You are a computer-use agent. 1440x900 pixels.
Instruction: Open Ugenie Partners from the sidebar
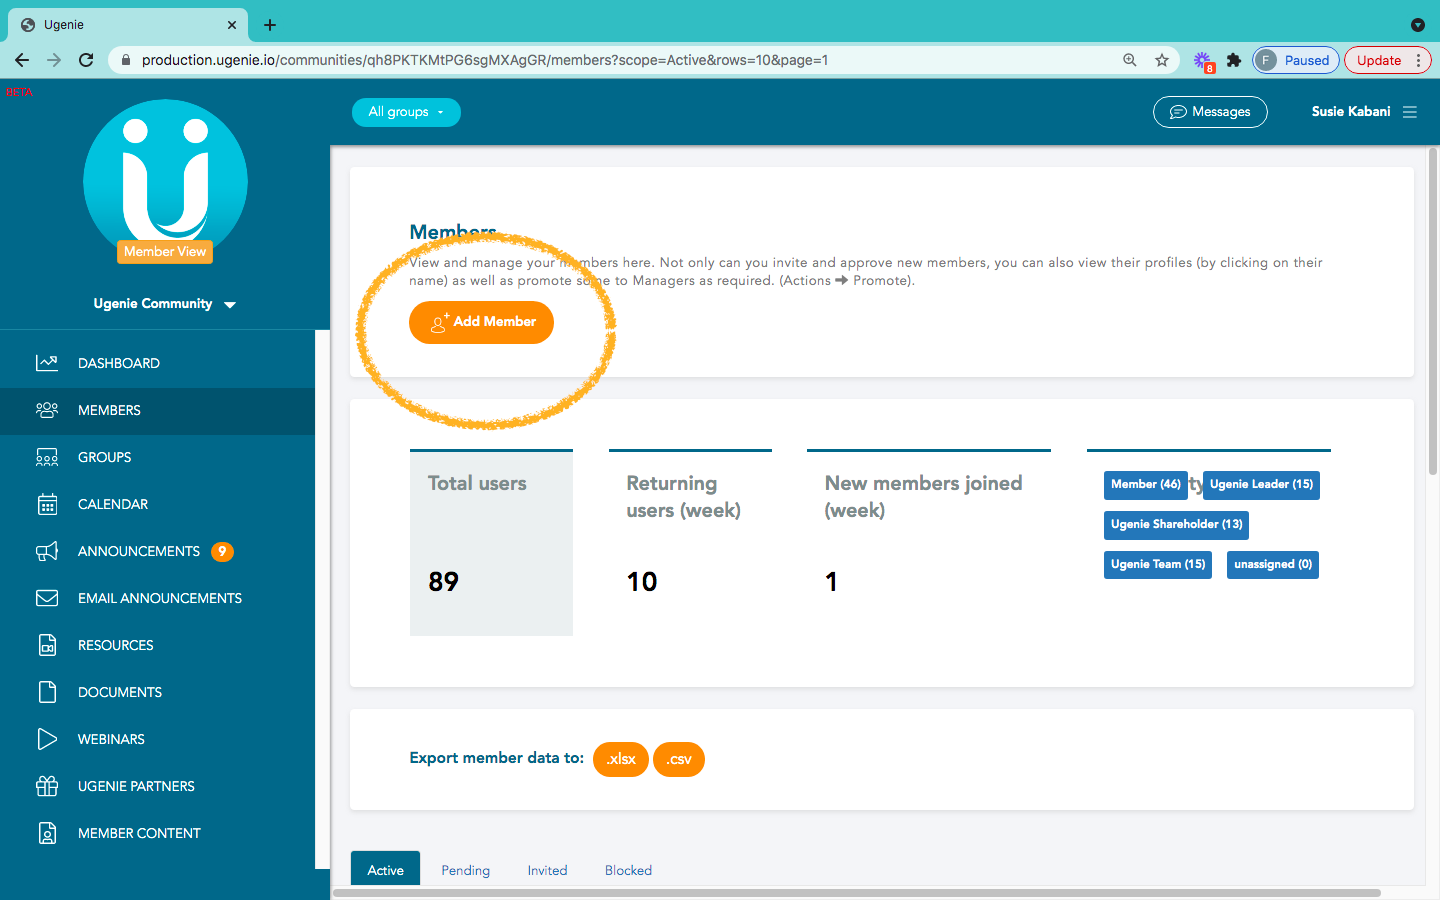136,786
